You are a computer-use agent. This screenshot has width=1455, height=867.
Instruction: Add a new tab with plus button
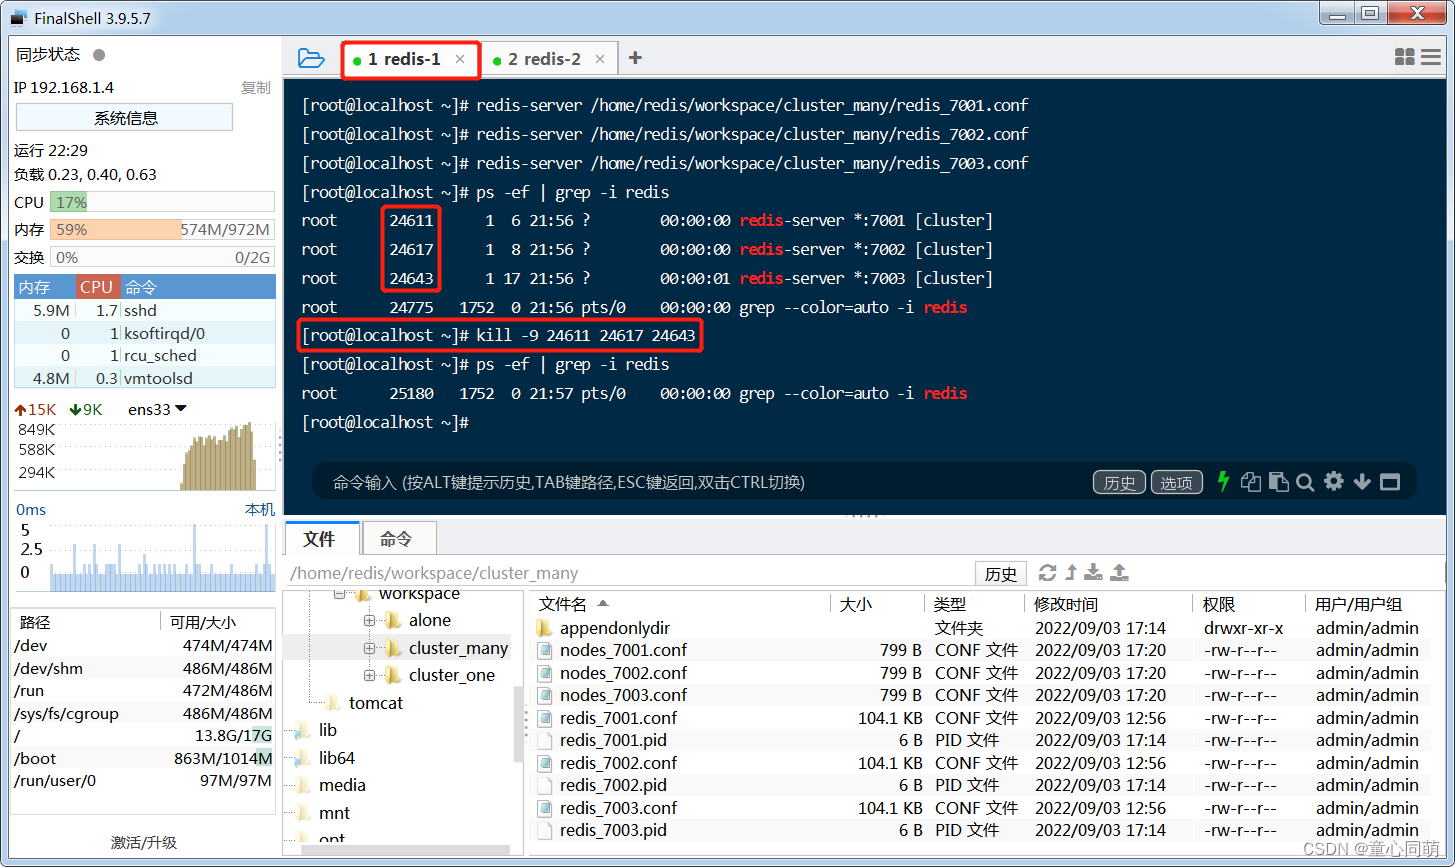click(x=635, y=58)
